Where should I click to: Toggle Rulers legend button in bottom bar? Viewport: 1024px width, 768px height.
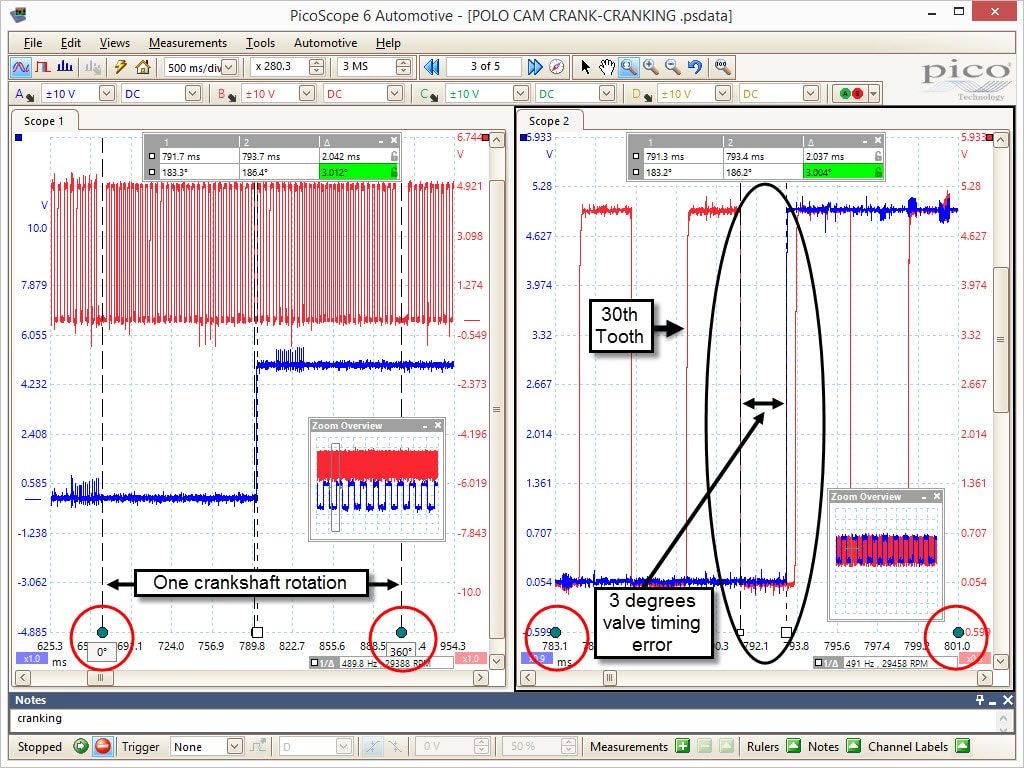[793, 746]
